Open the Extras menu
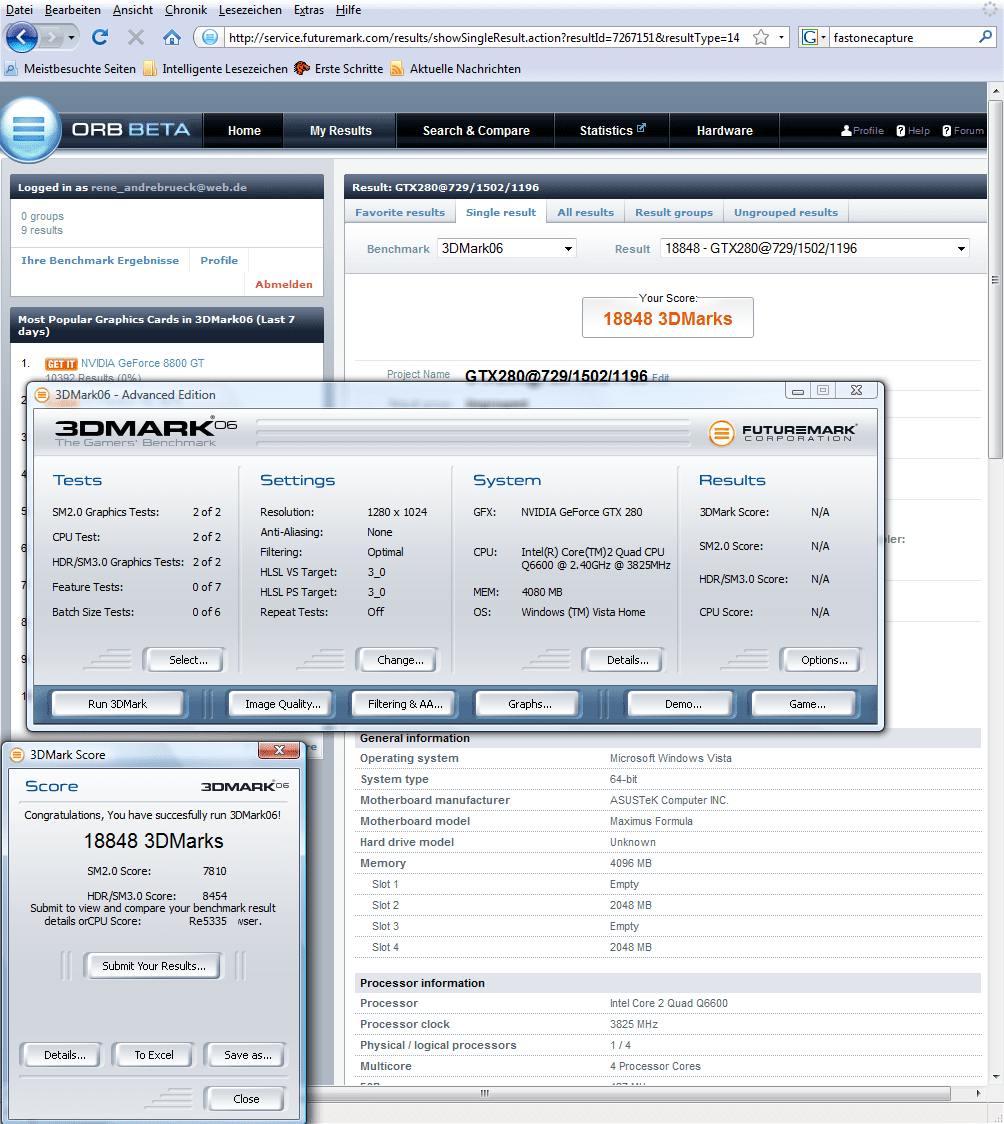1004x1124 pixels. point(309,10)
